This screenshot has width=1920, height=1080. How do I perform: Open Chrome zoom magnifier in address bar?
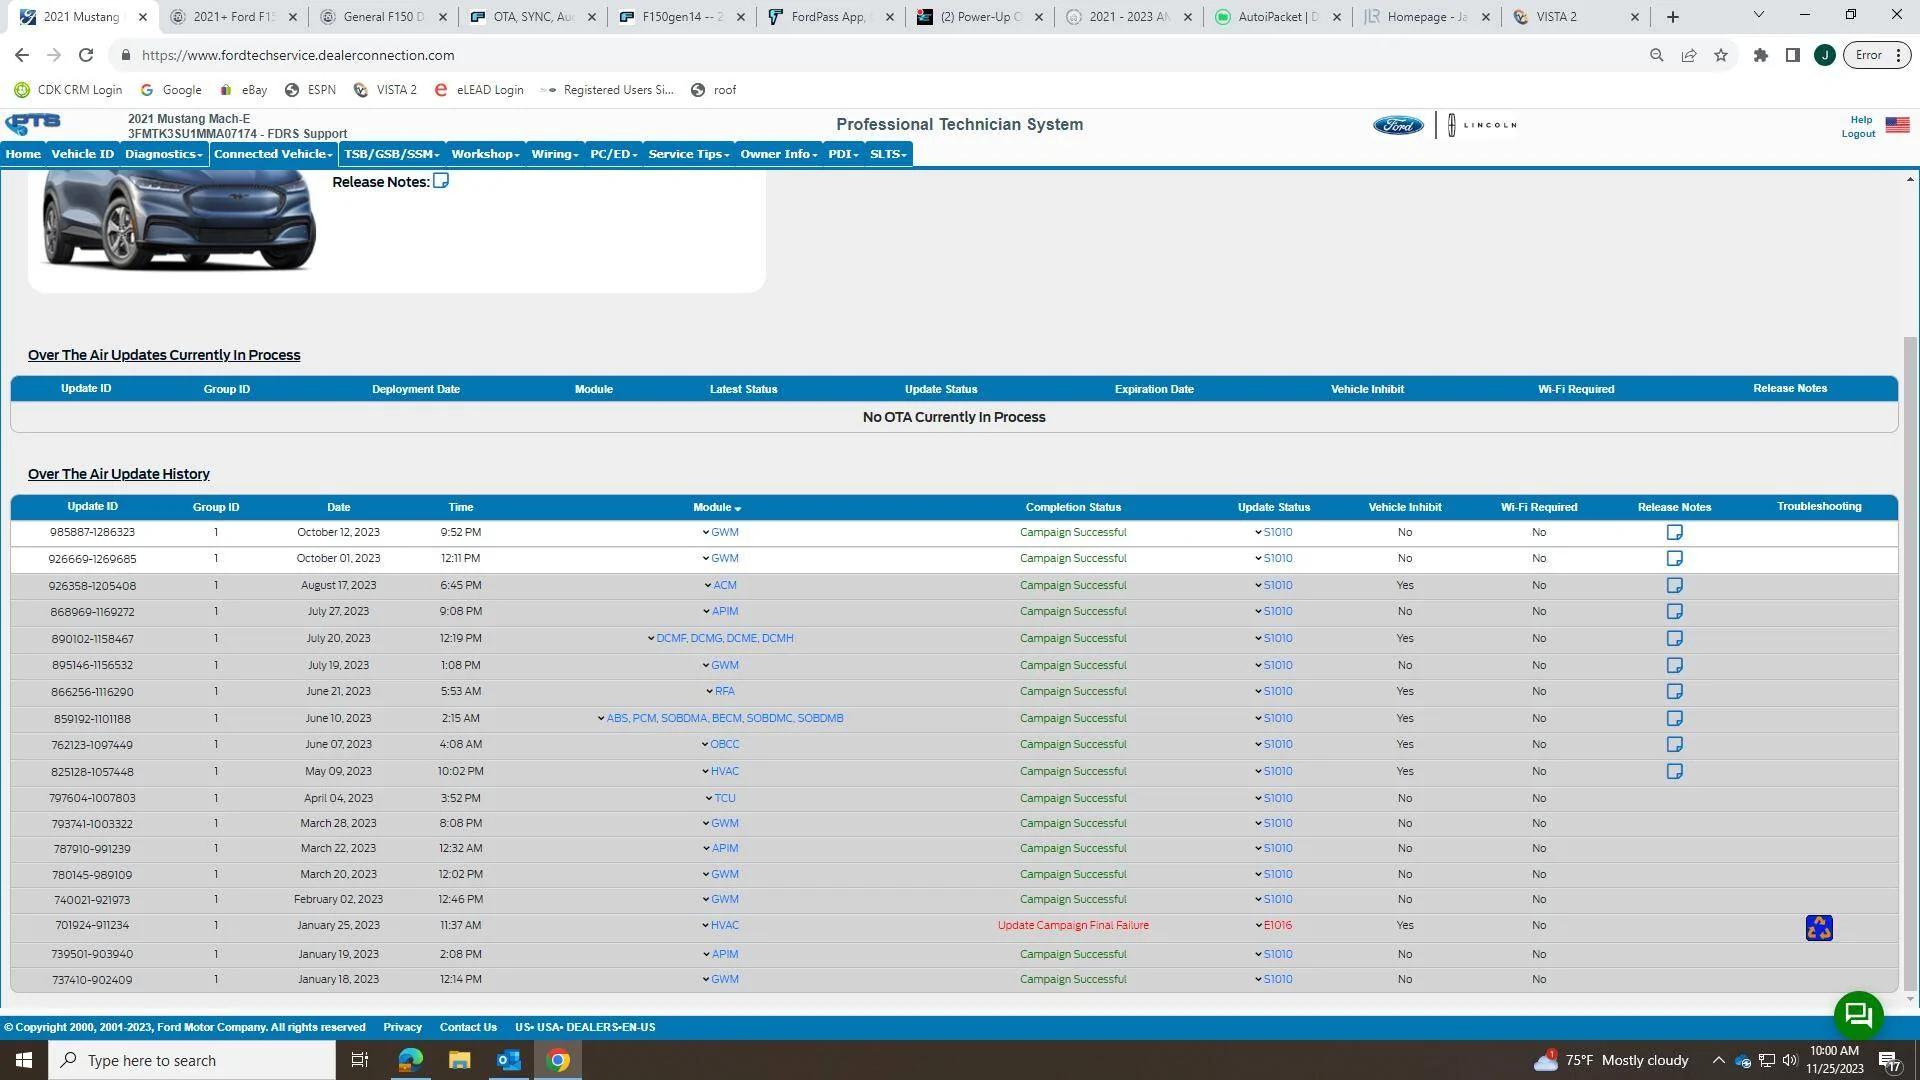coord(1656,55)
